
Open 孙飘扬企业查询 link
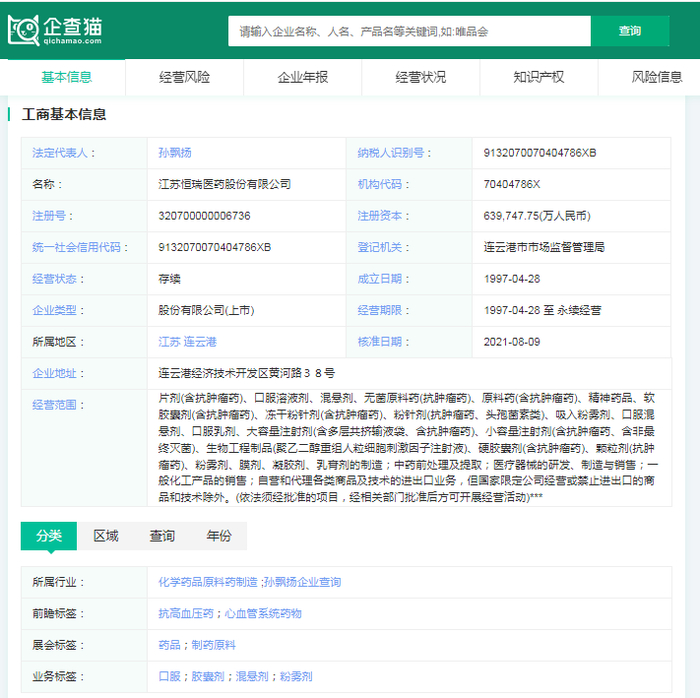coord(302,582)
